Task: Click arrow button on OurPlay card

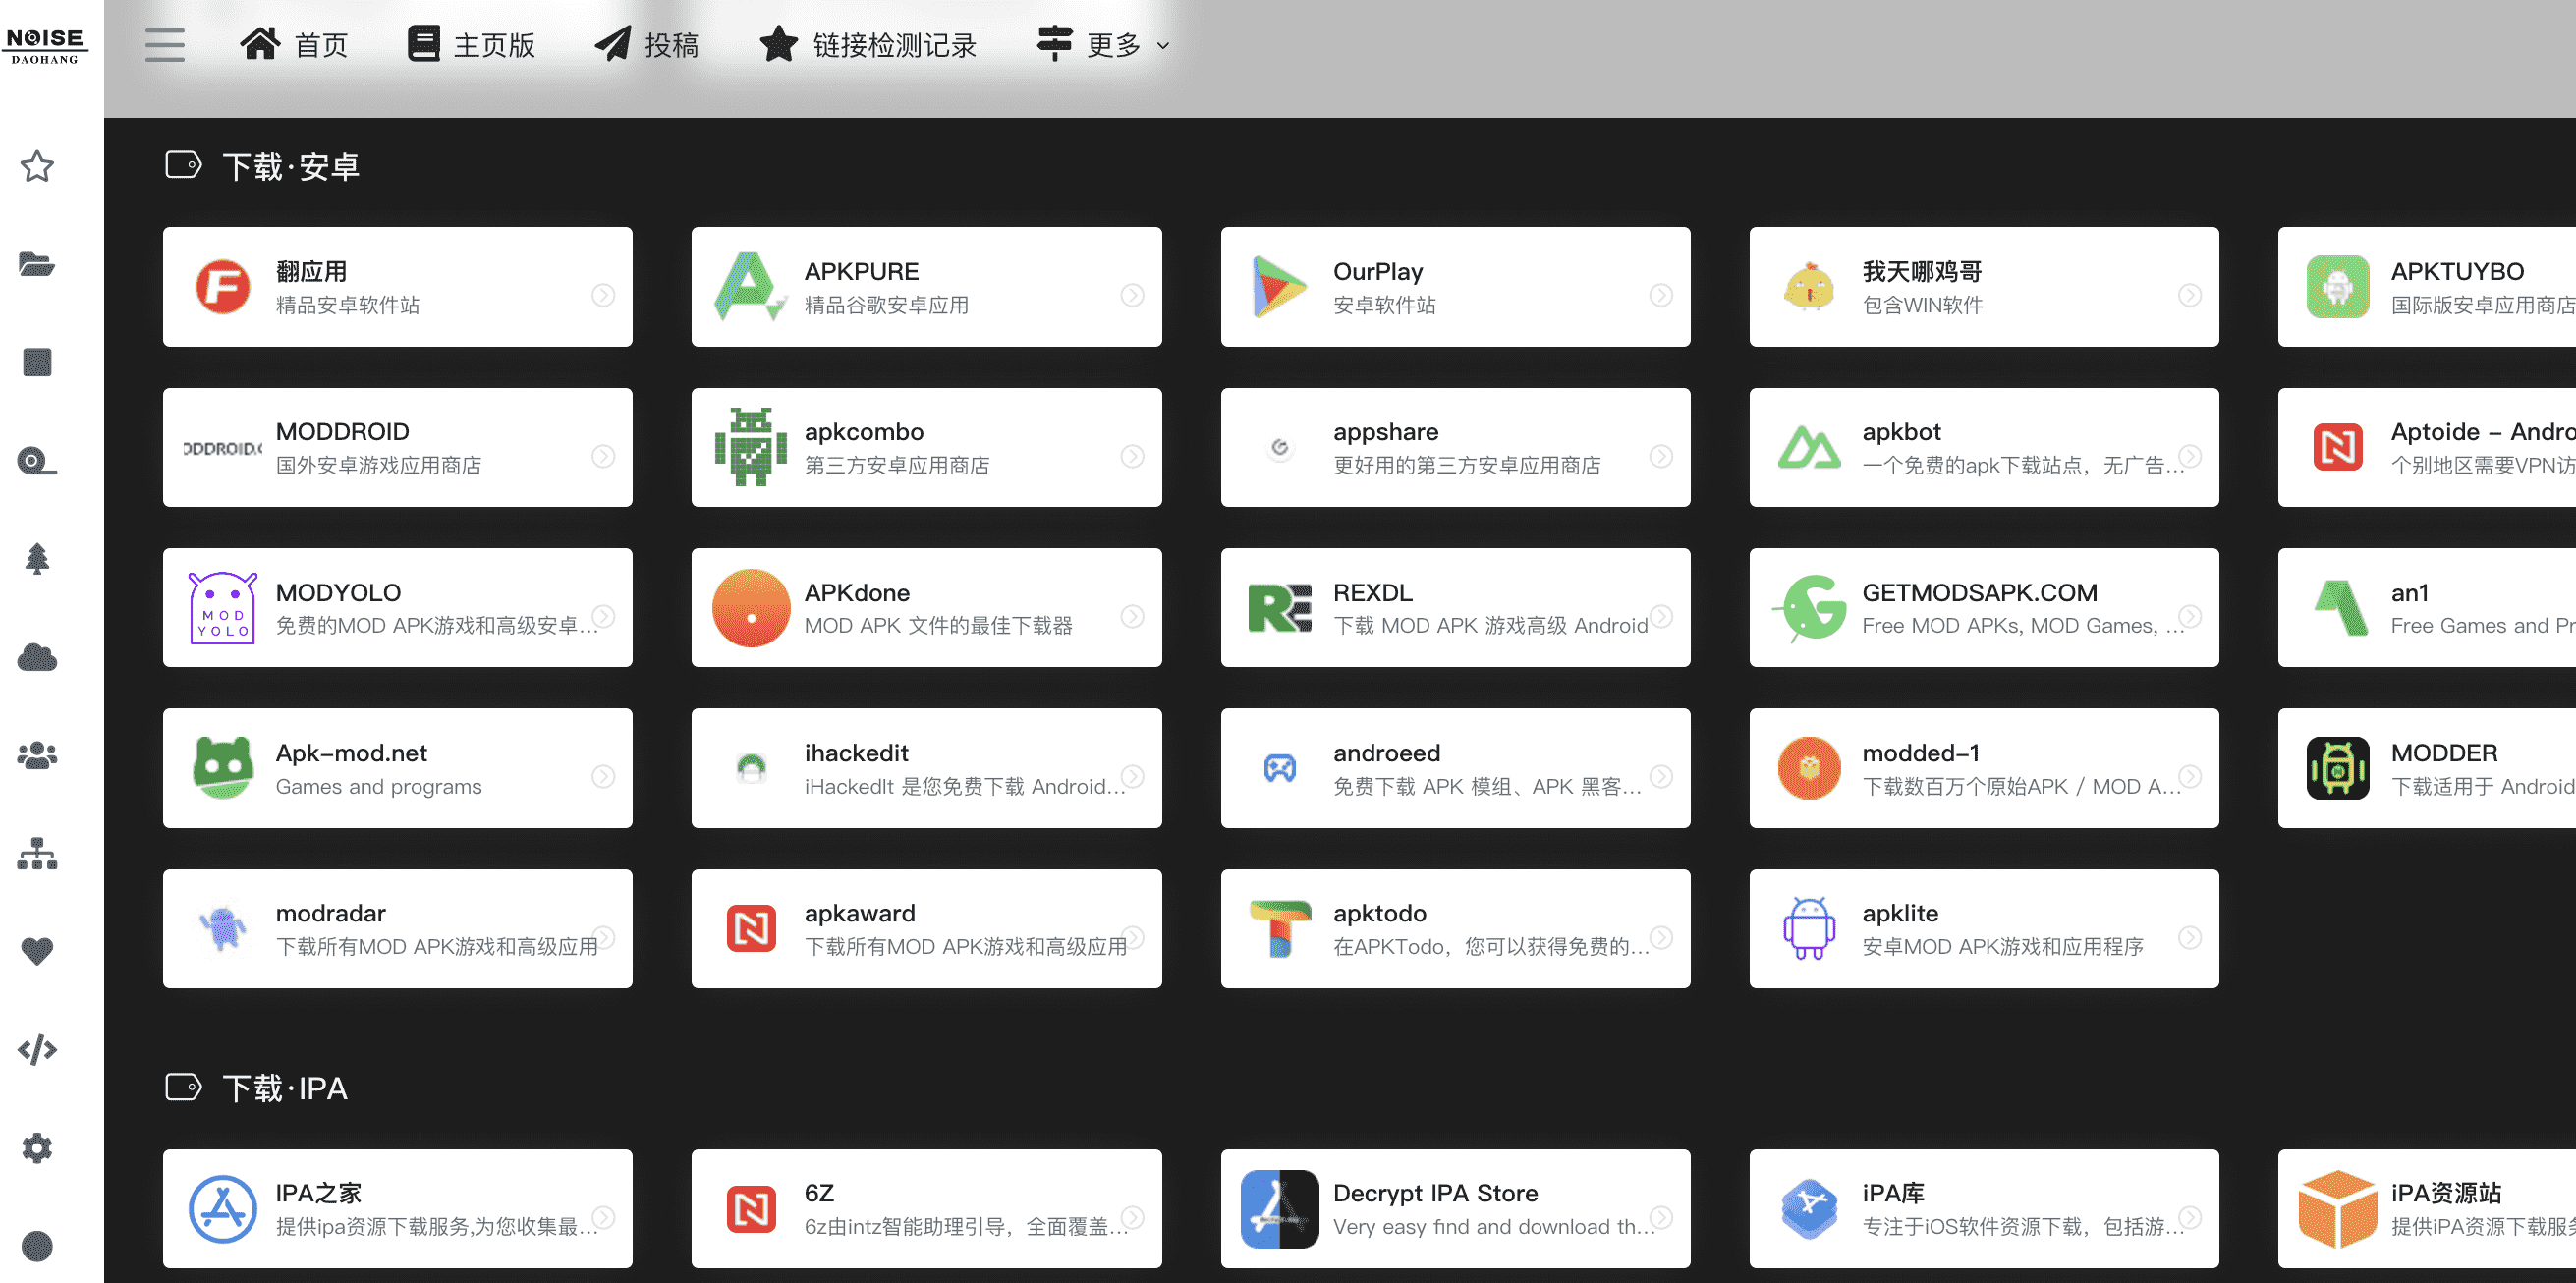Action: [x=1661, y=294]
